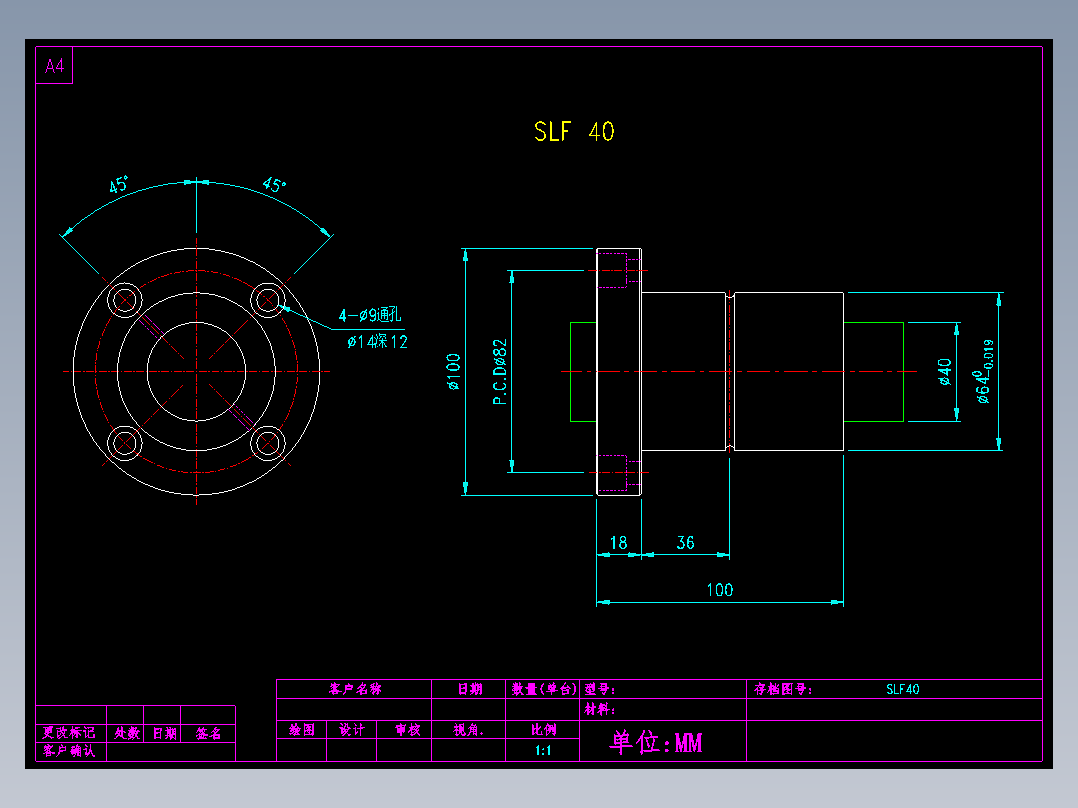Select the 比例 scale header cell
The image size is (1078, 808).
tap(543, 730)
